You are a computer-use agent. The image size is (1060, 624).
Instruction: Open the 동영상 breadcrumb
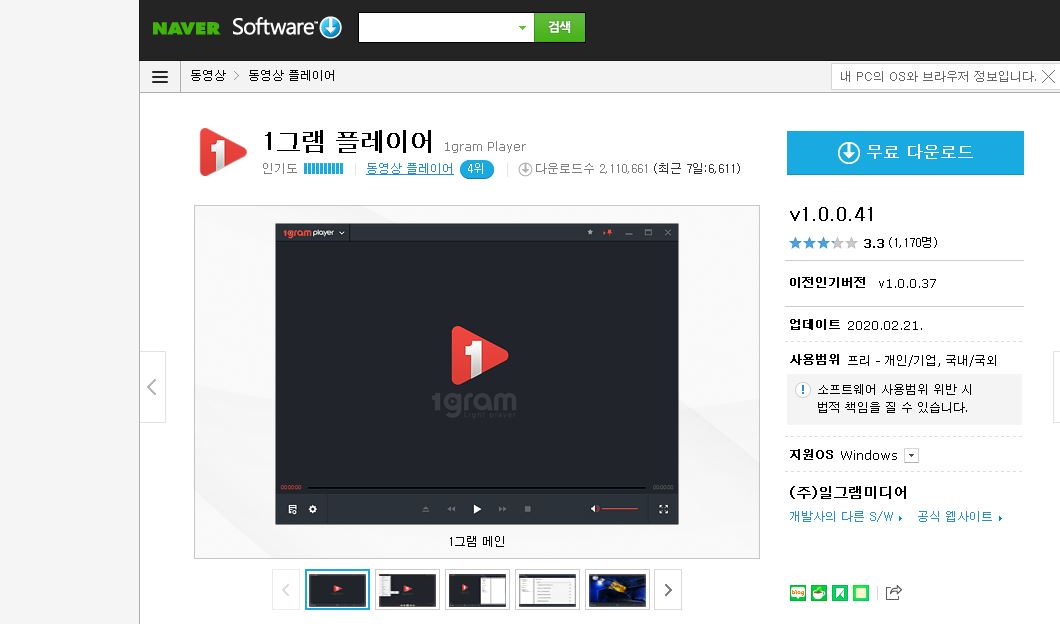pyautogui.click(x=208, y=76)
